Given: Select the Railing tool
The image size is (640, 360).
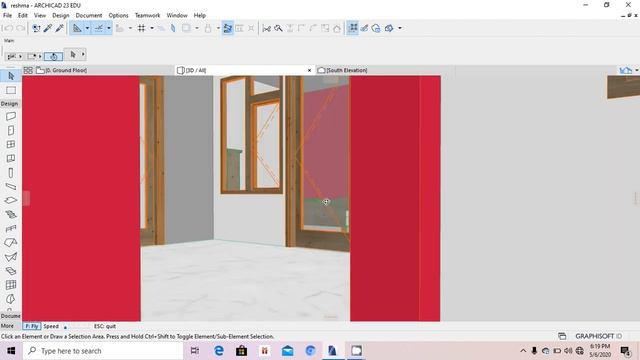Looking at the screenshot, I should click(11, 229).
